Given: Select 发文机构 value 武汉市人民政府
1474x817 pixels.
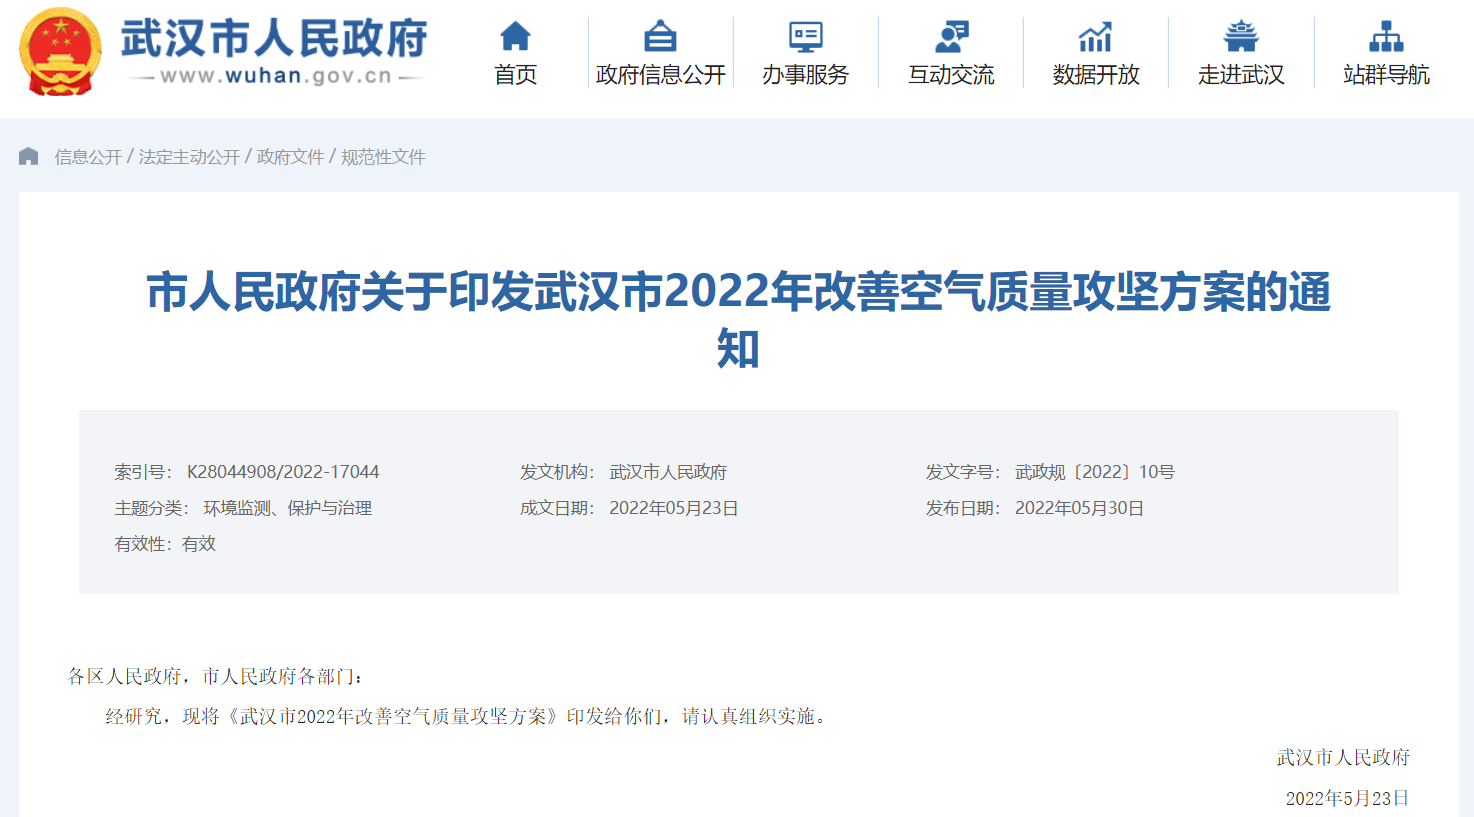Looking at the screenshot, I should click(668, 472).
